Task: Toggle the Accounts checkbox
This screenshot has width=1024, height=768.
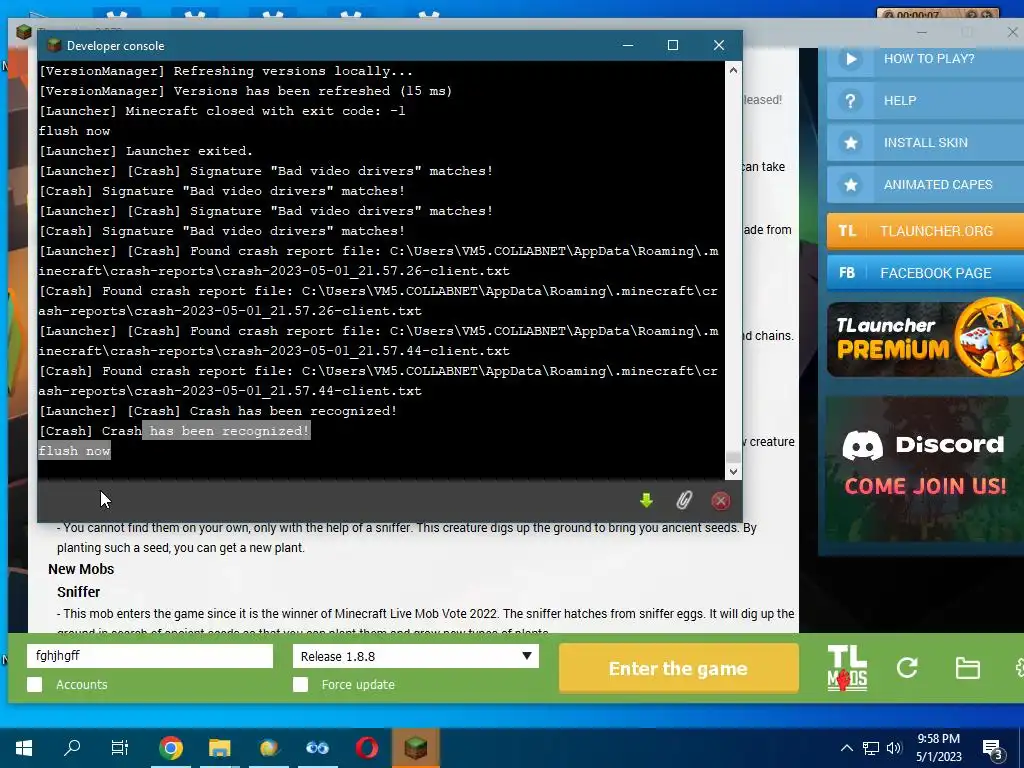Action: coord(35,684)
